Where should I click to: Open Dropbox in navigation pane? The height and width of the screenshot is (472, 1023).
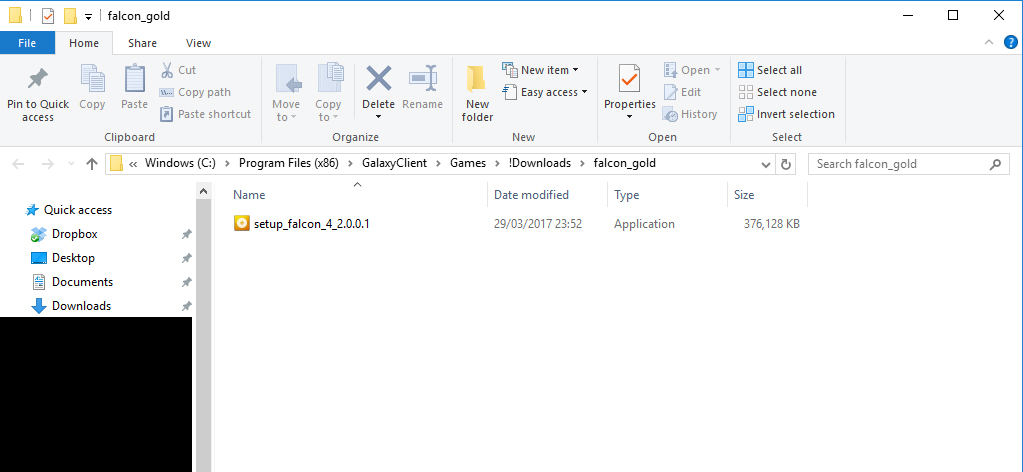74,234
